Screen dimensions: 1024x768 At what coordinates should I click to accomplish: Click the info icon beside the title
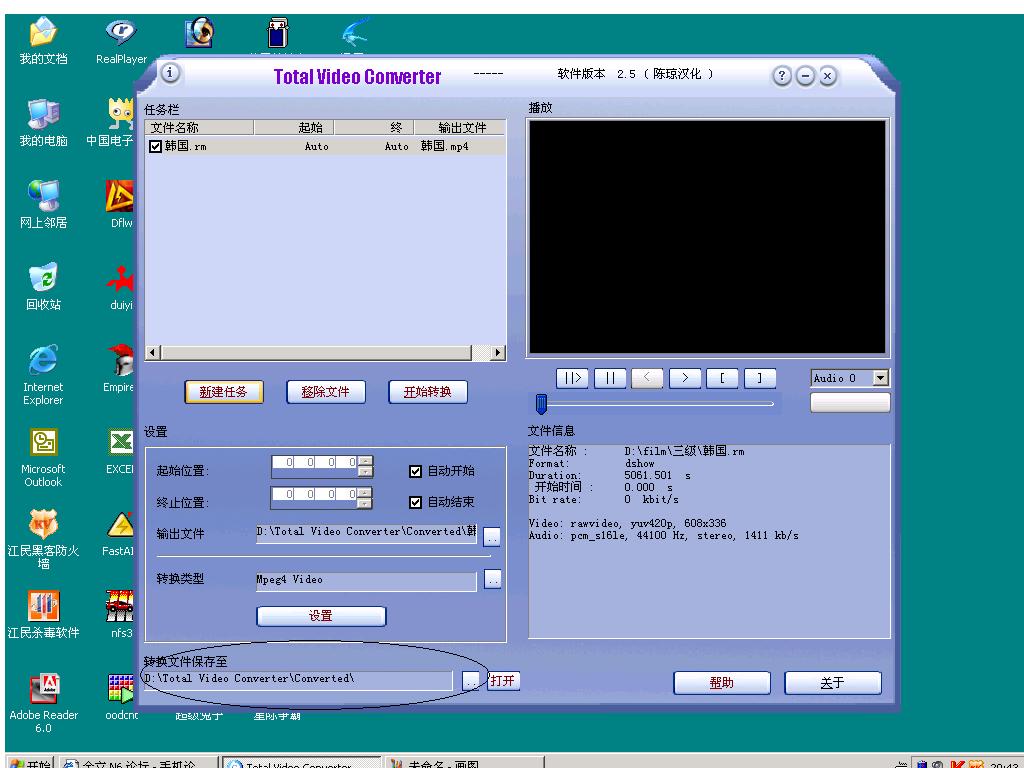[170, 74]
